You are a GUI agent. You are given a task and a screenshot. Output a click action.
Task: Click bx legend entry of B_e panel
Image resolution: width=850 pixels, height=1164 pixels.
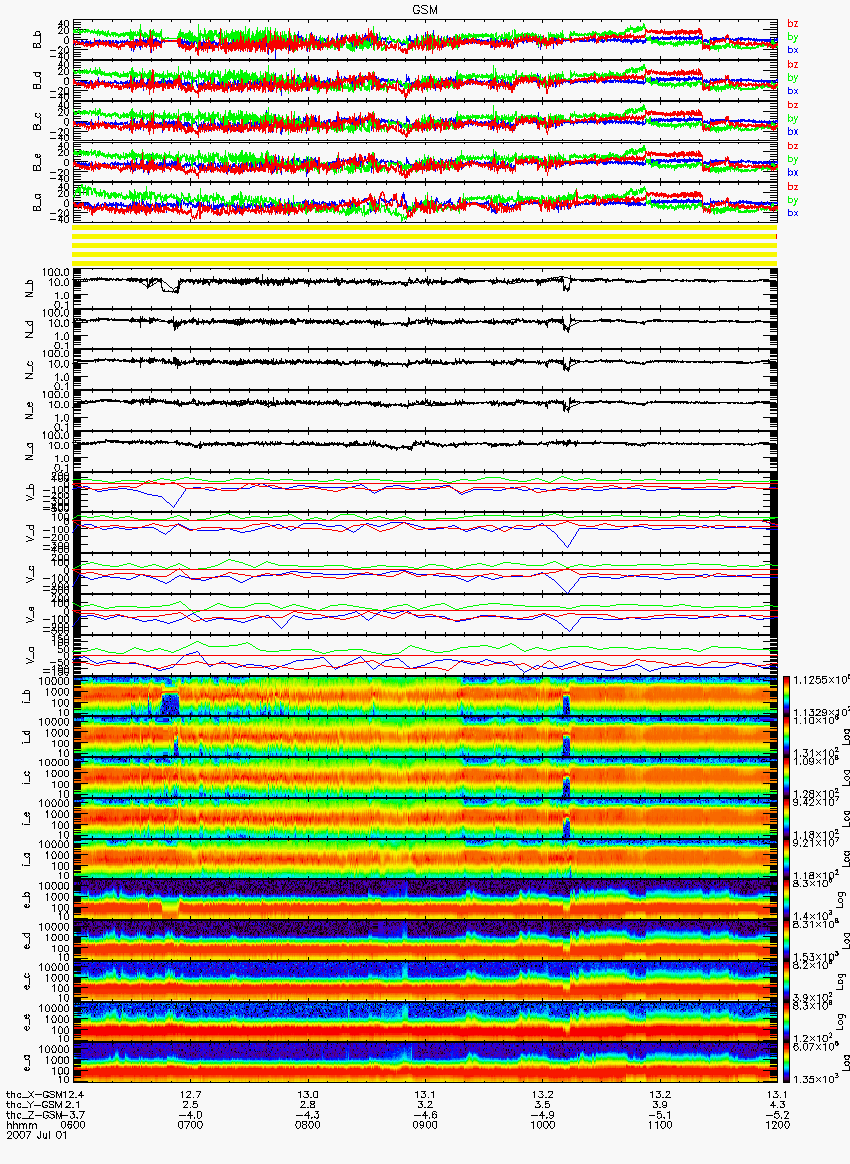[x=793, y=172]
